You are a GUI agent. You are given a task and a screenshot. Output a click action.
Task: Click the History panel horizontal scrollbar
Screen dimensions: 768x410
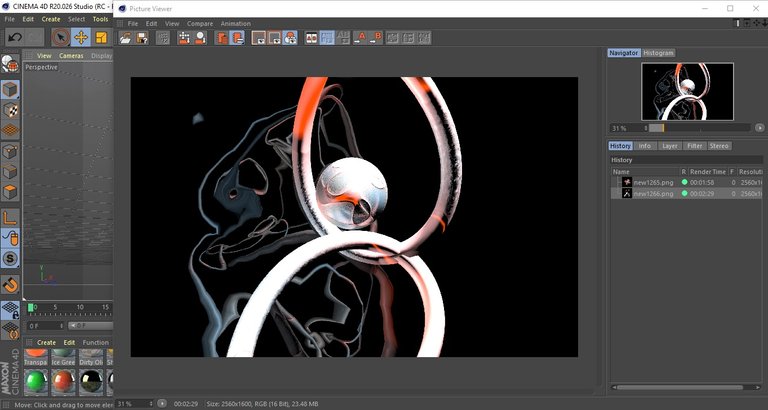[x=679, y=387]
